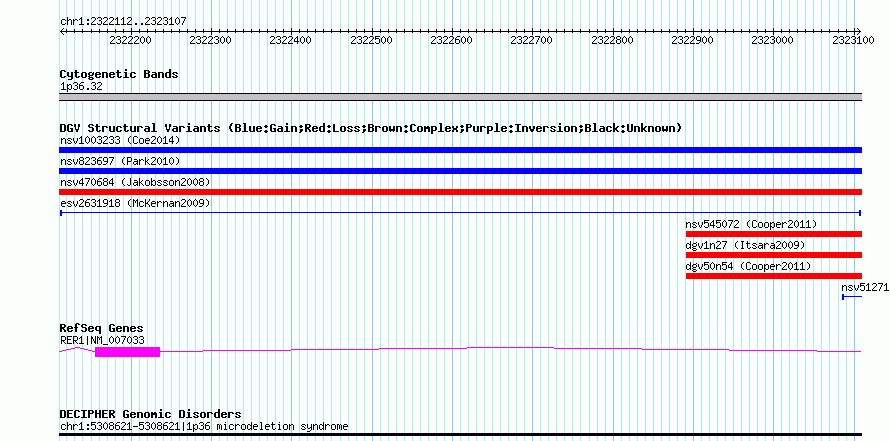Click the 1p36.32 cytogenetic band bar
Viewport: 890px width, 441px height.
point(460,97)
